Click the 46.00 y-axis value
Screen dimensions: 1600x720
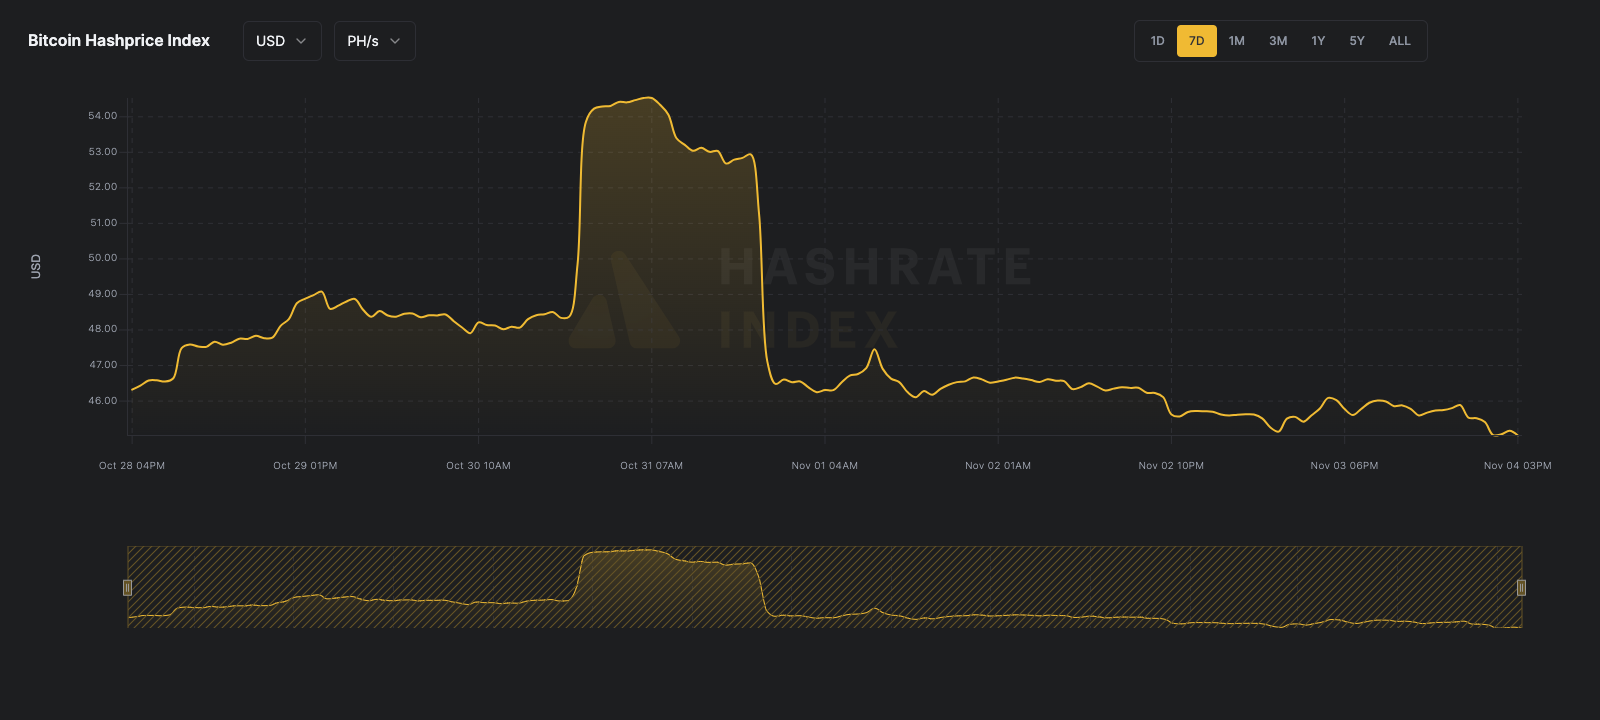(103, 401)
